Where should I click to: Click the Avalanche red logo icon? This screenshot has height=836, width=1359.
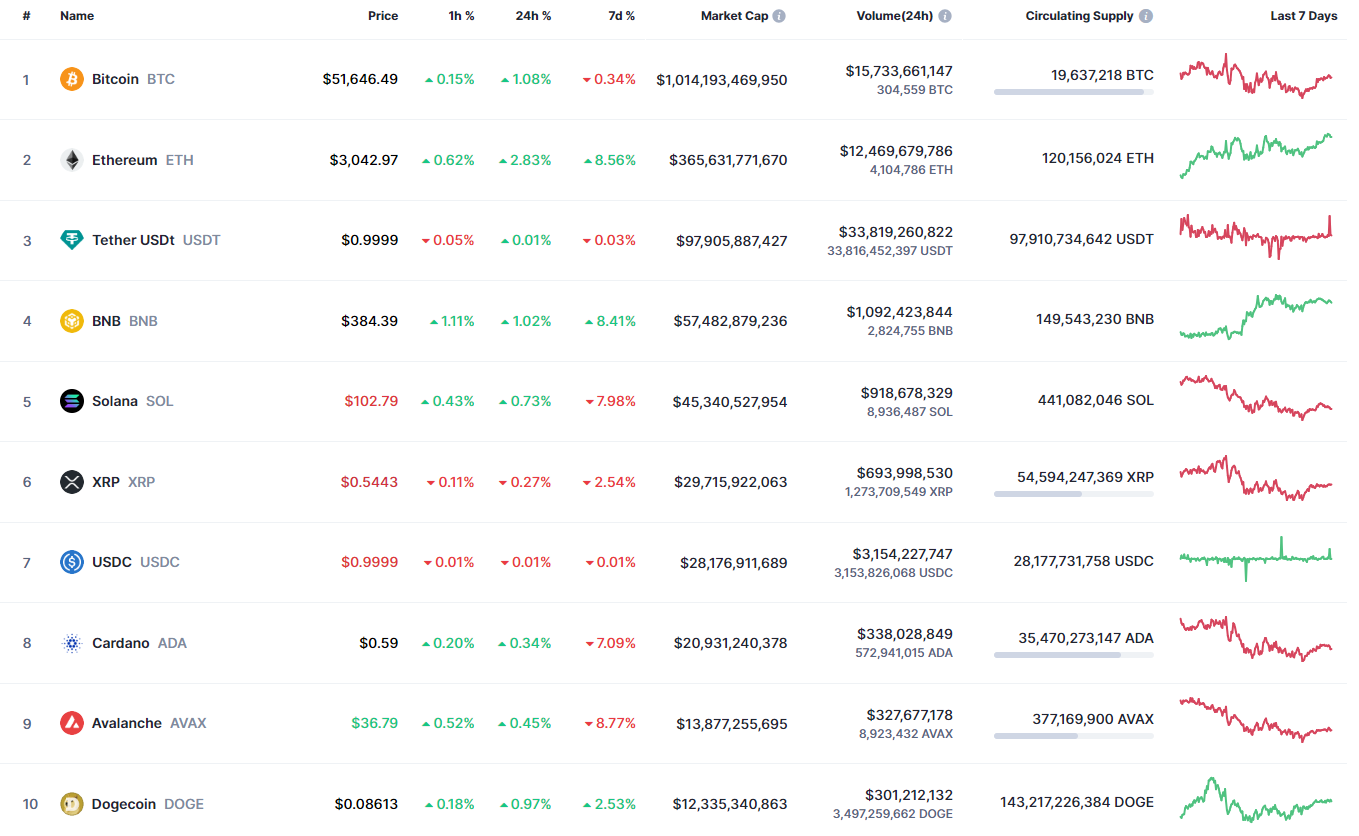click(x=72, y=723)
